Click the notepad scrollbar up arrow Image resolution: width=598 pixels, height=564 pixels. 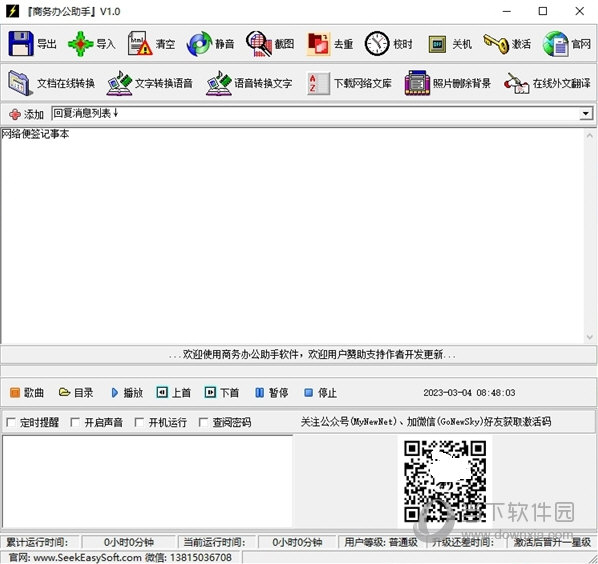pyautogui.click(x=590, y=135)
